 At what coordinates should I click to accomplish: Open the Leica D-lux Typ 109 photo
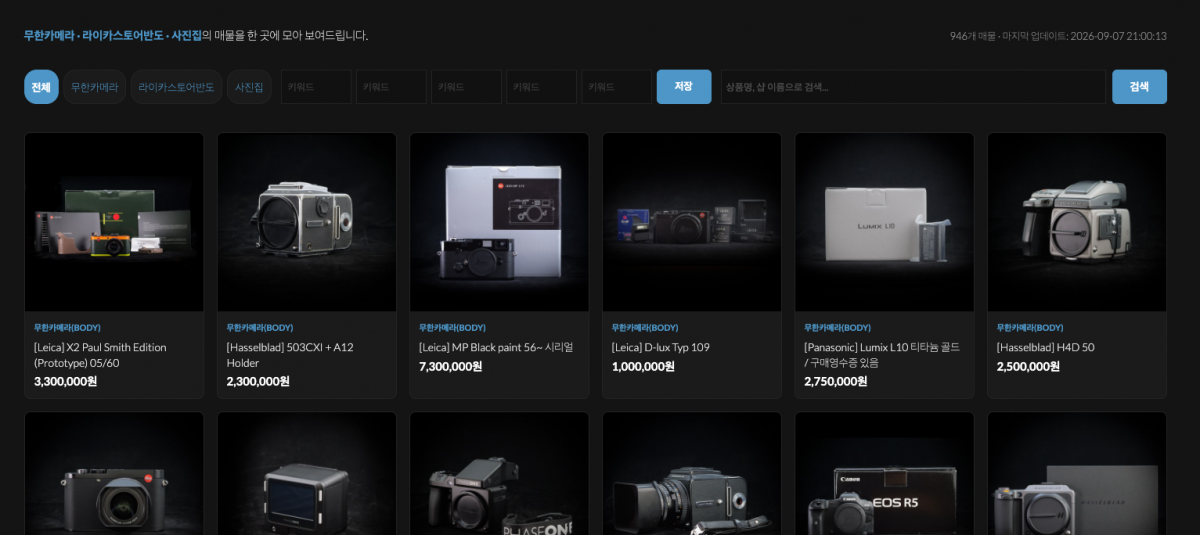[x=692, y=222]
